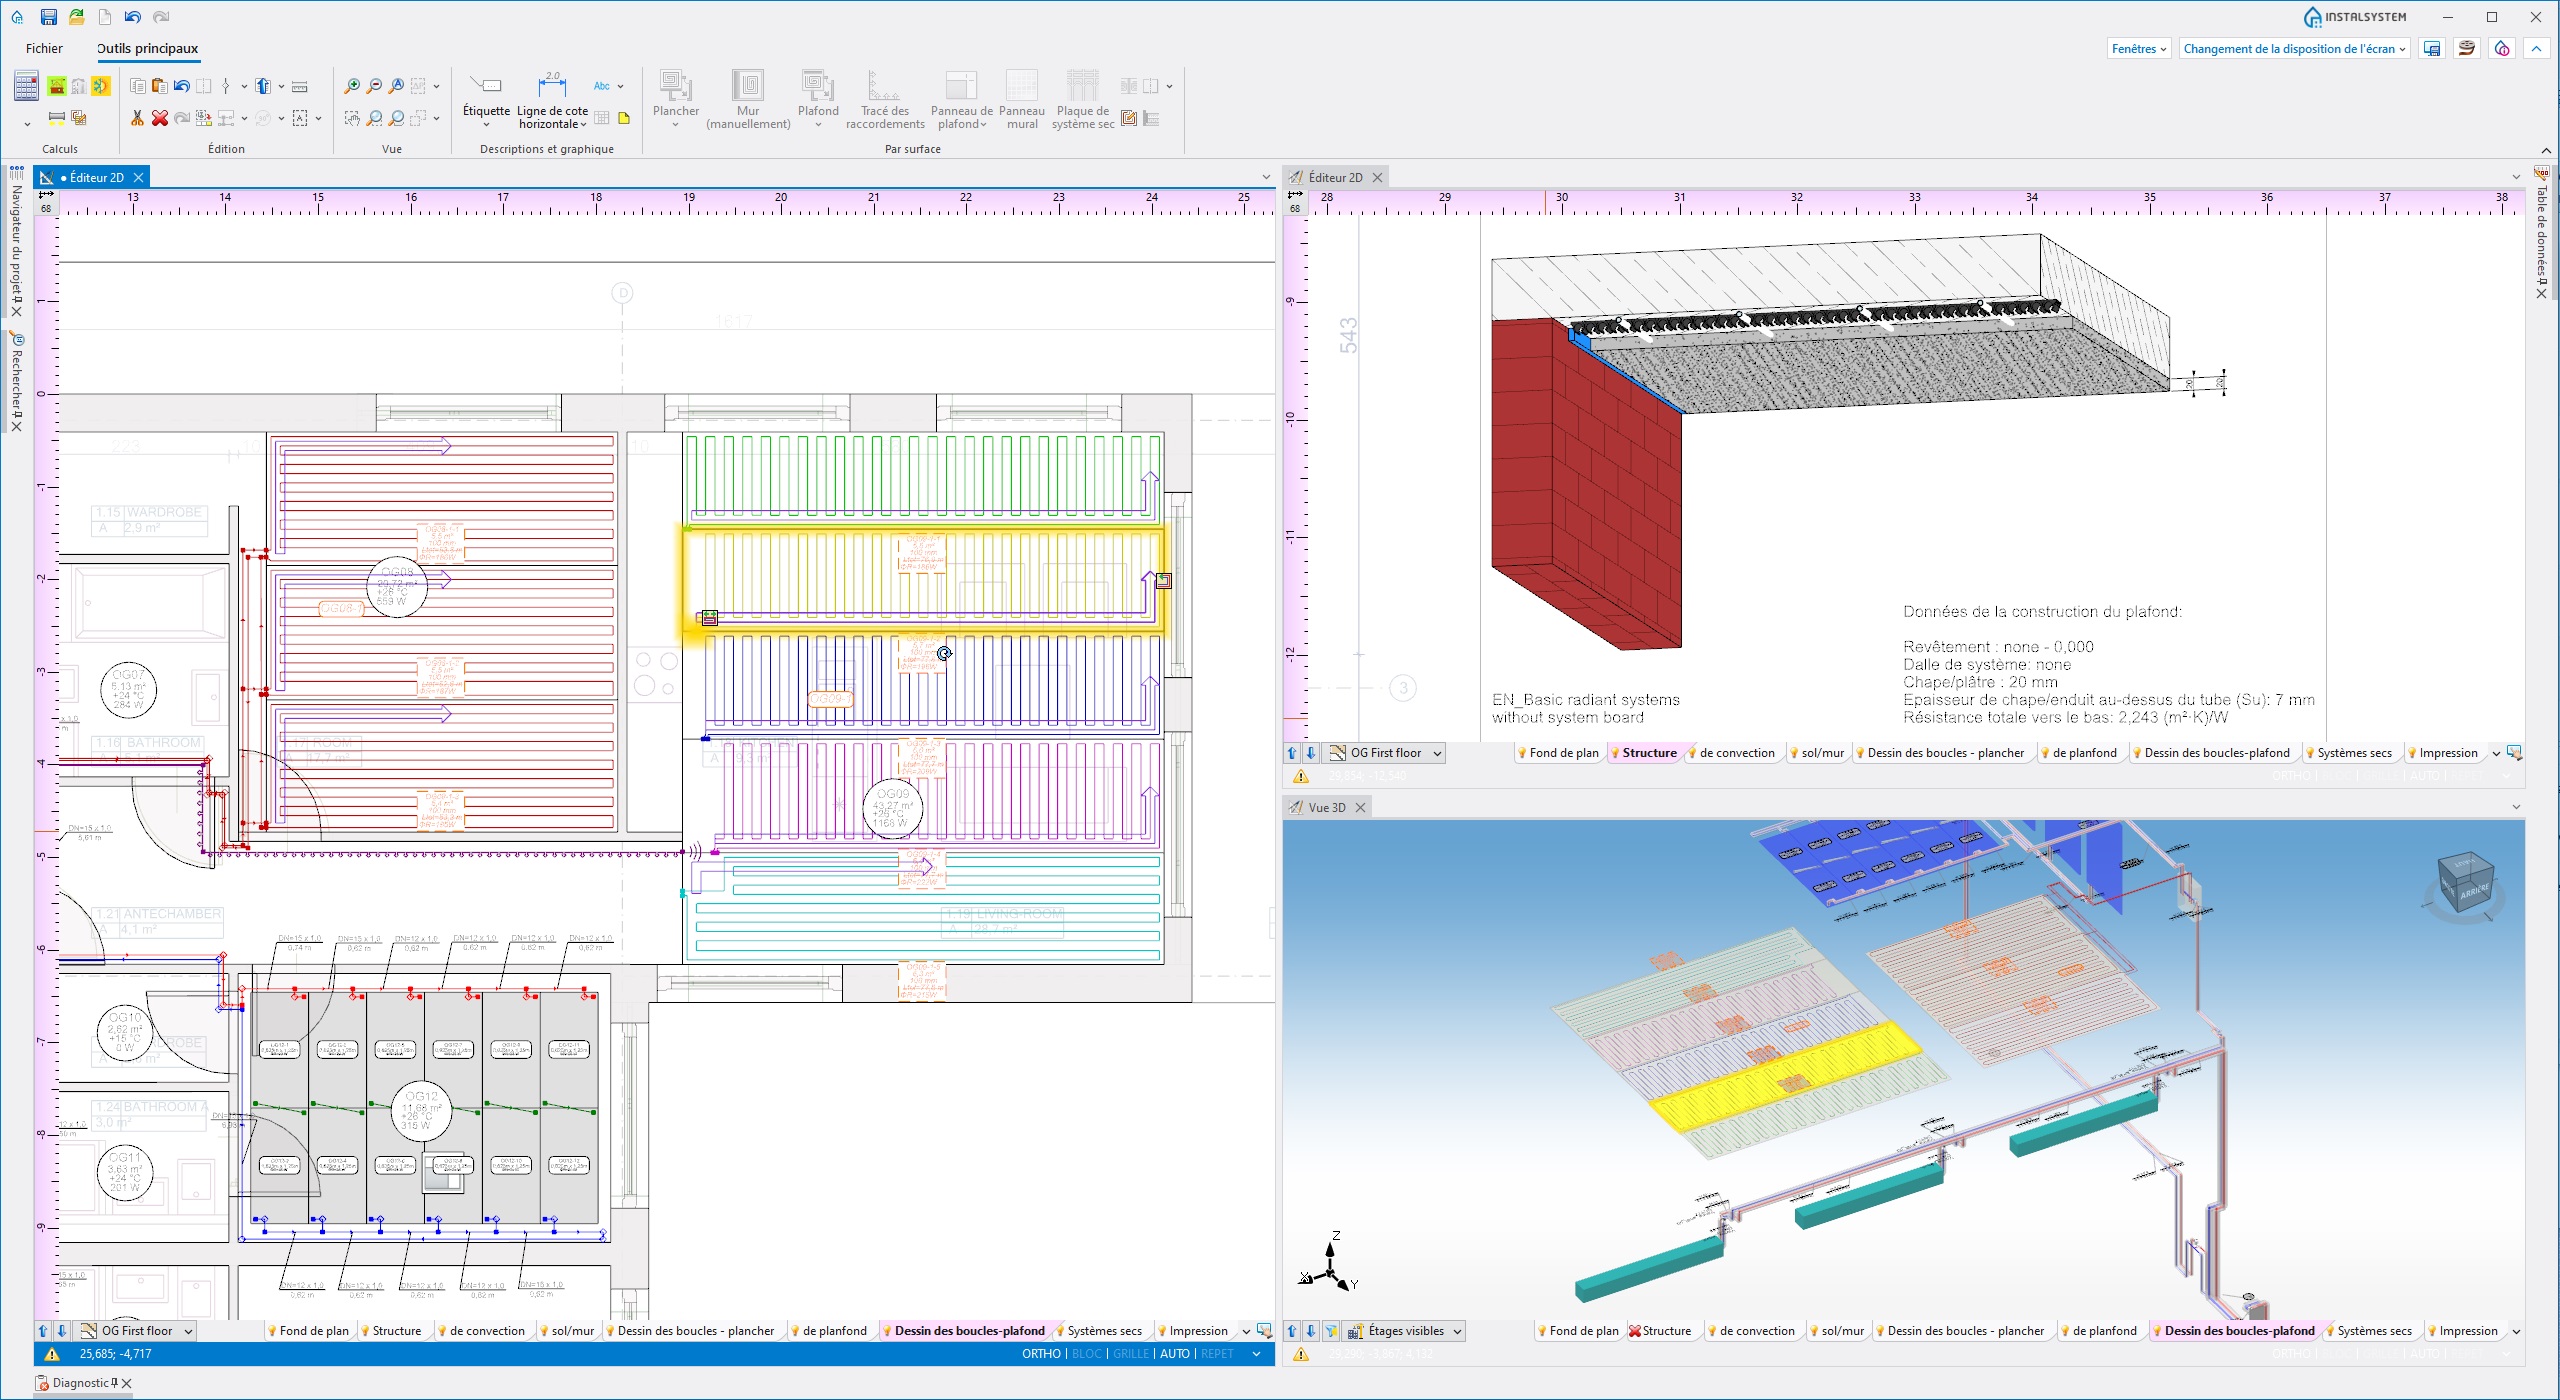Close the right Éditeur 2D tab
Screen dimensions: 2560x1400
1377,177
